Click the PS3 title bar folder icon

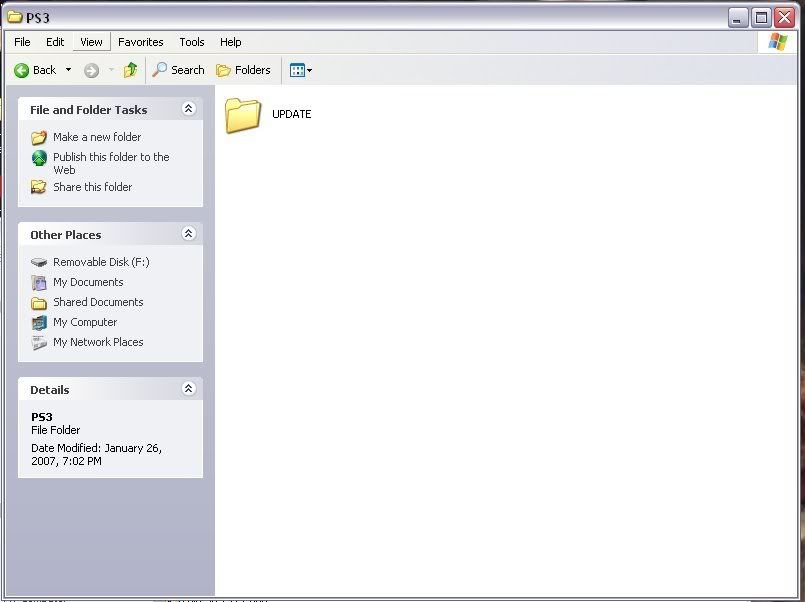point(15,17)
